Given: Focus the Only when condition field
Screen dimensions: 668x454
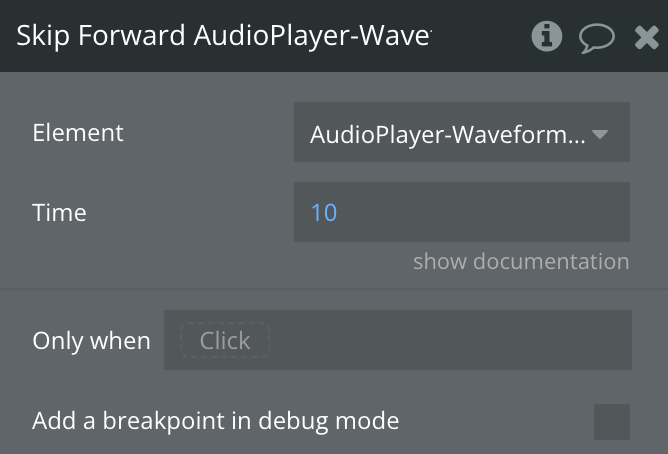Looking at the screenshot, I should [x=450, y=341].
